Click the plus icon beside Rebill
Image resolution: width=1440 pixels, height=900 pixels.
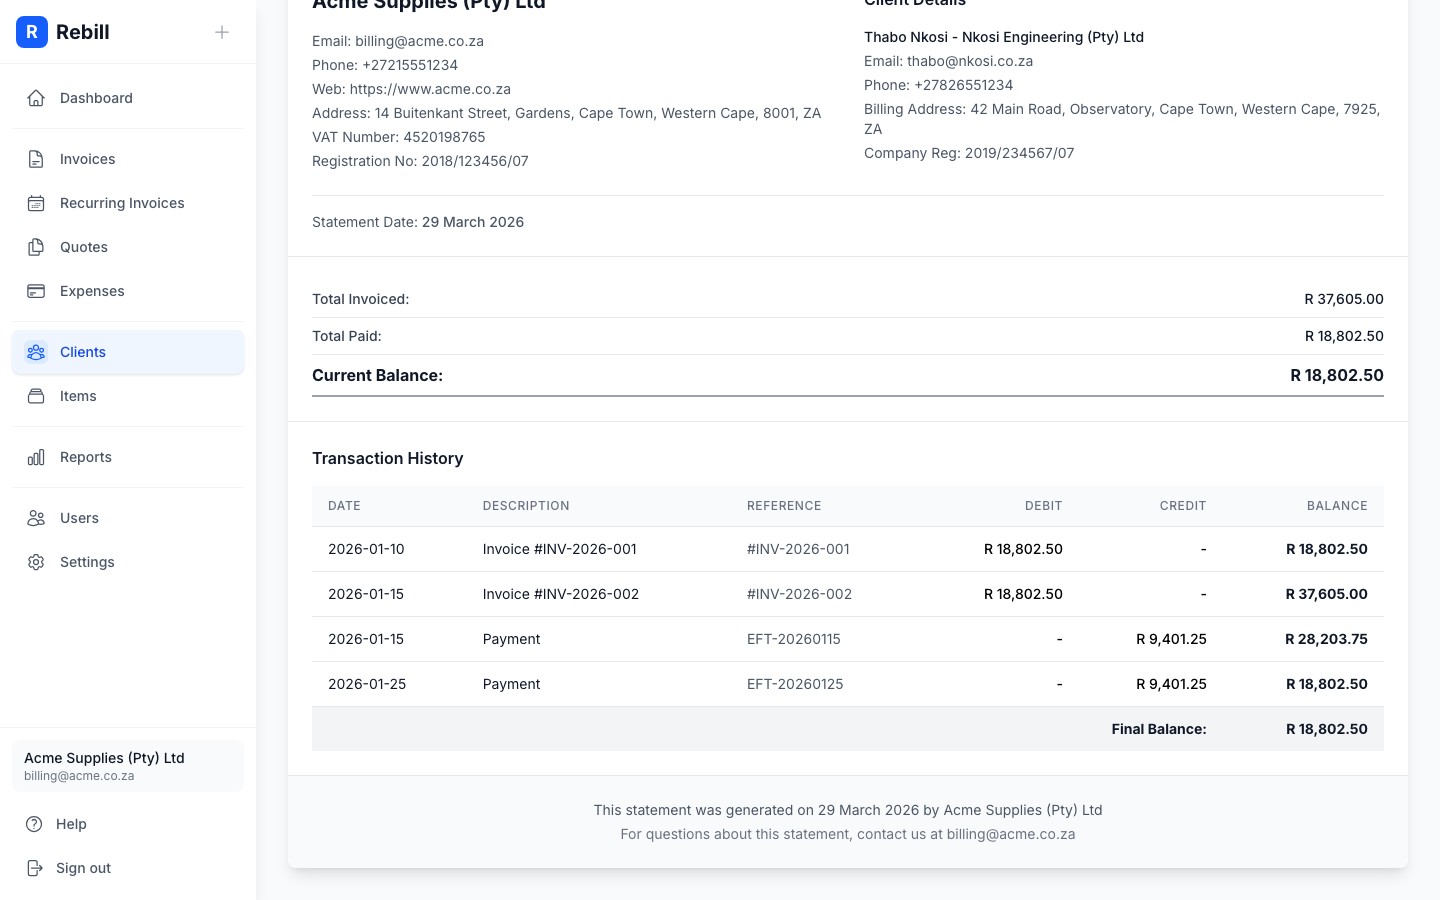(222, 32)
